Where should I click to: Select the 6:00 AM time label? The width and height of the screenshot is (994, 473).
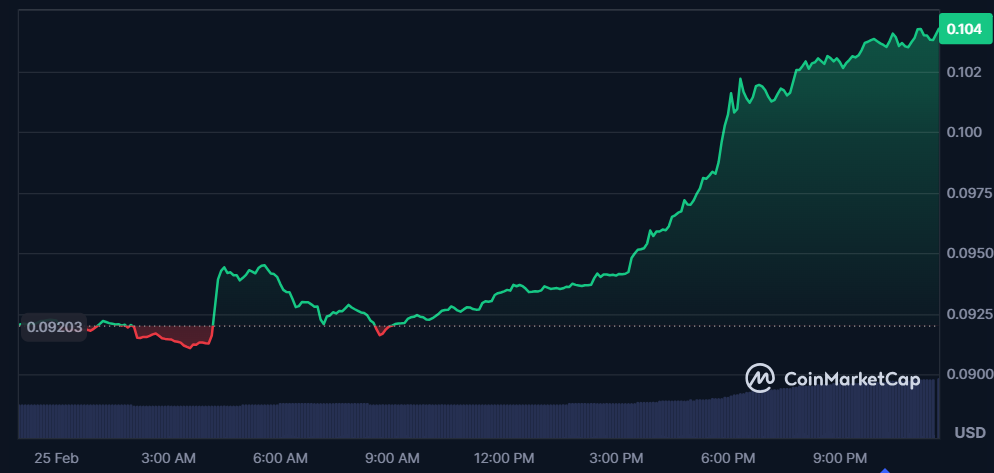(x=280, y=458)
